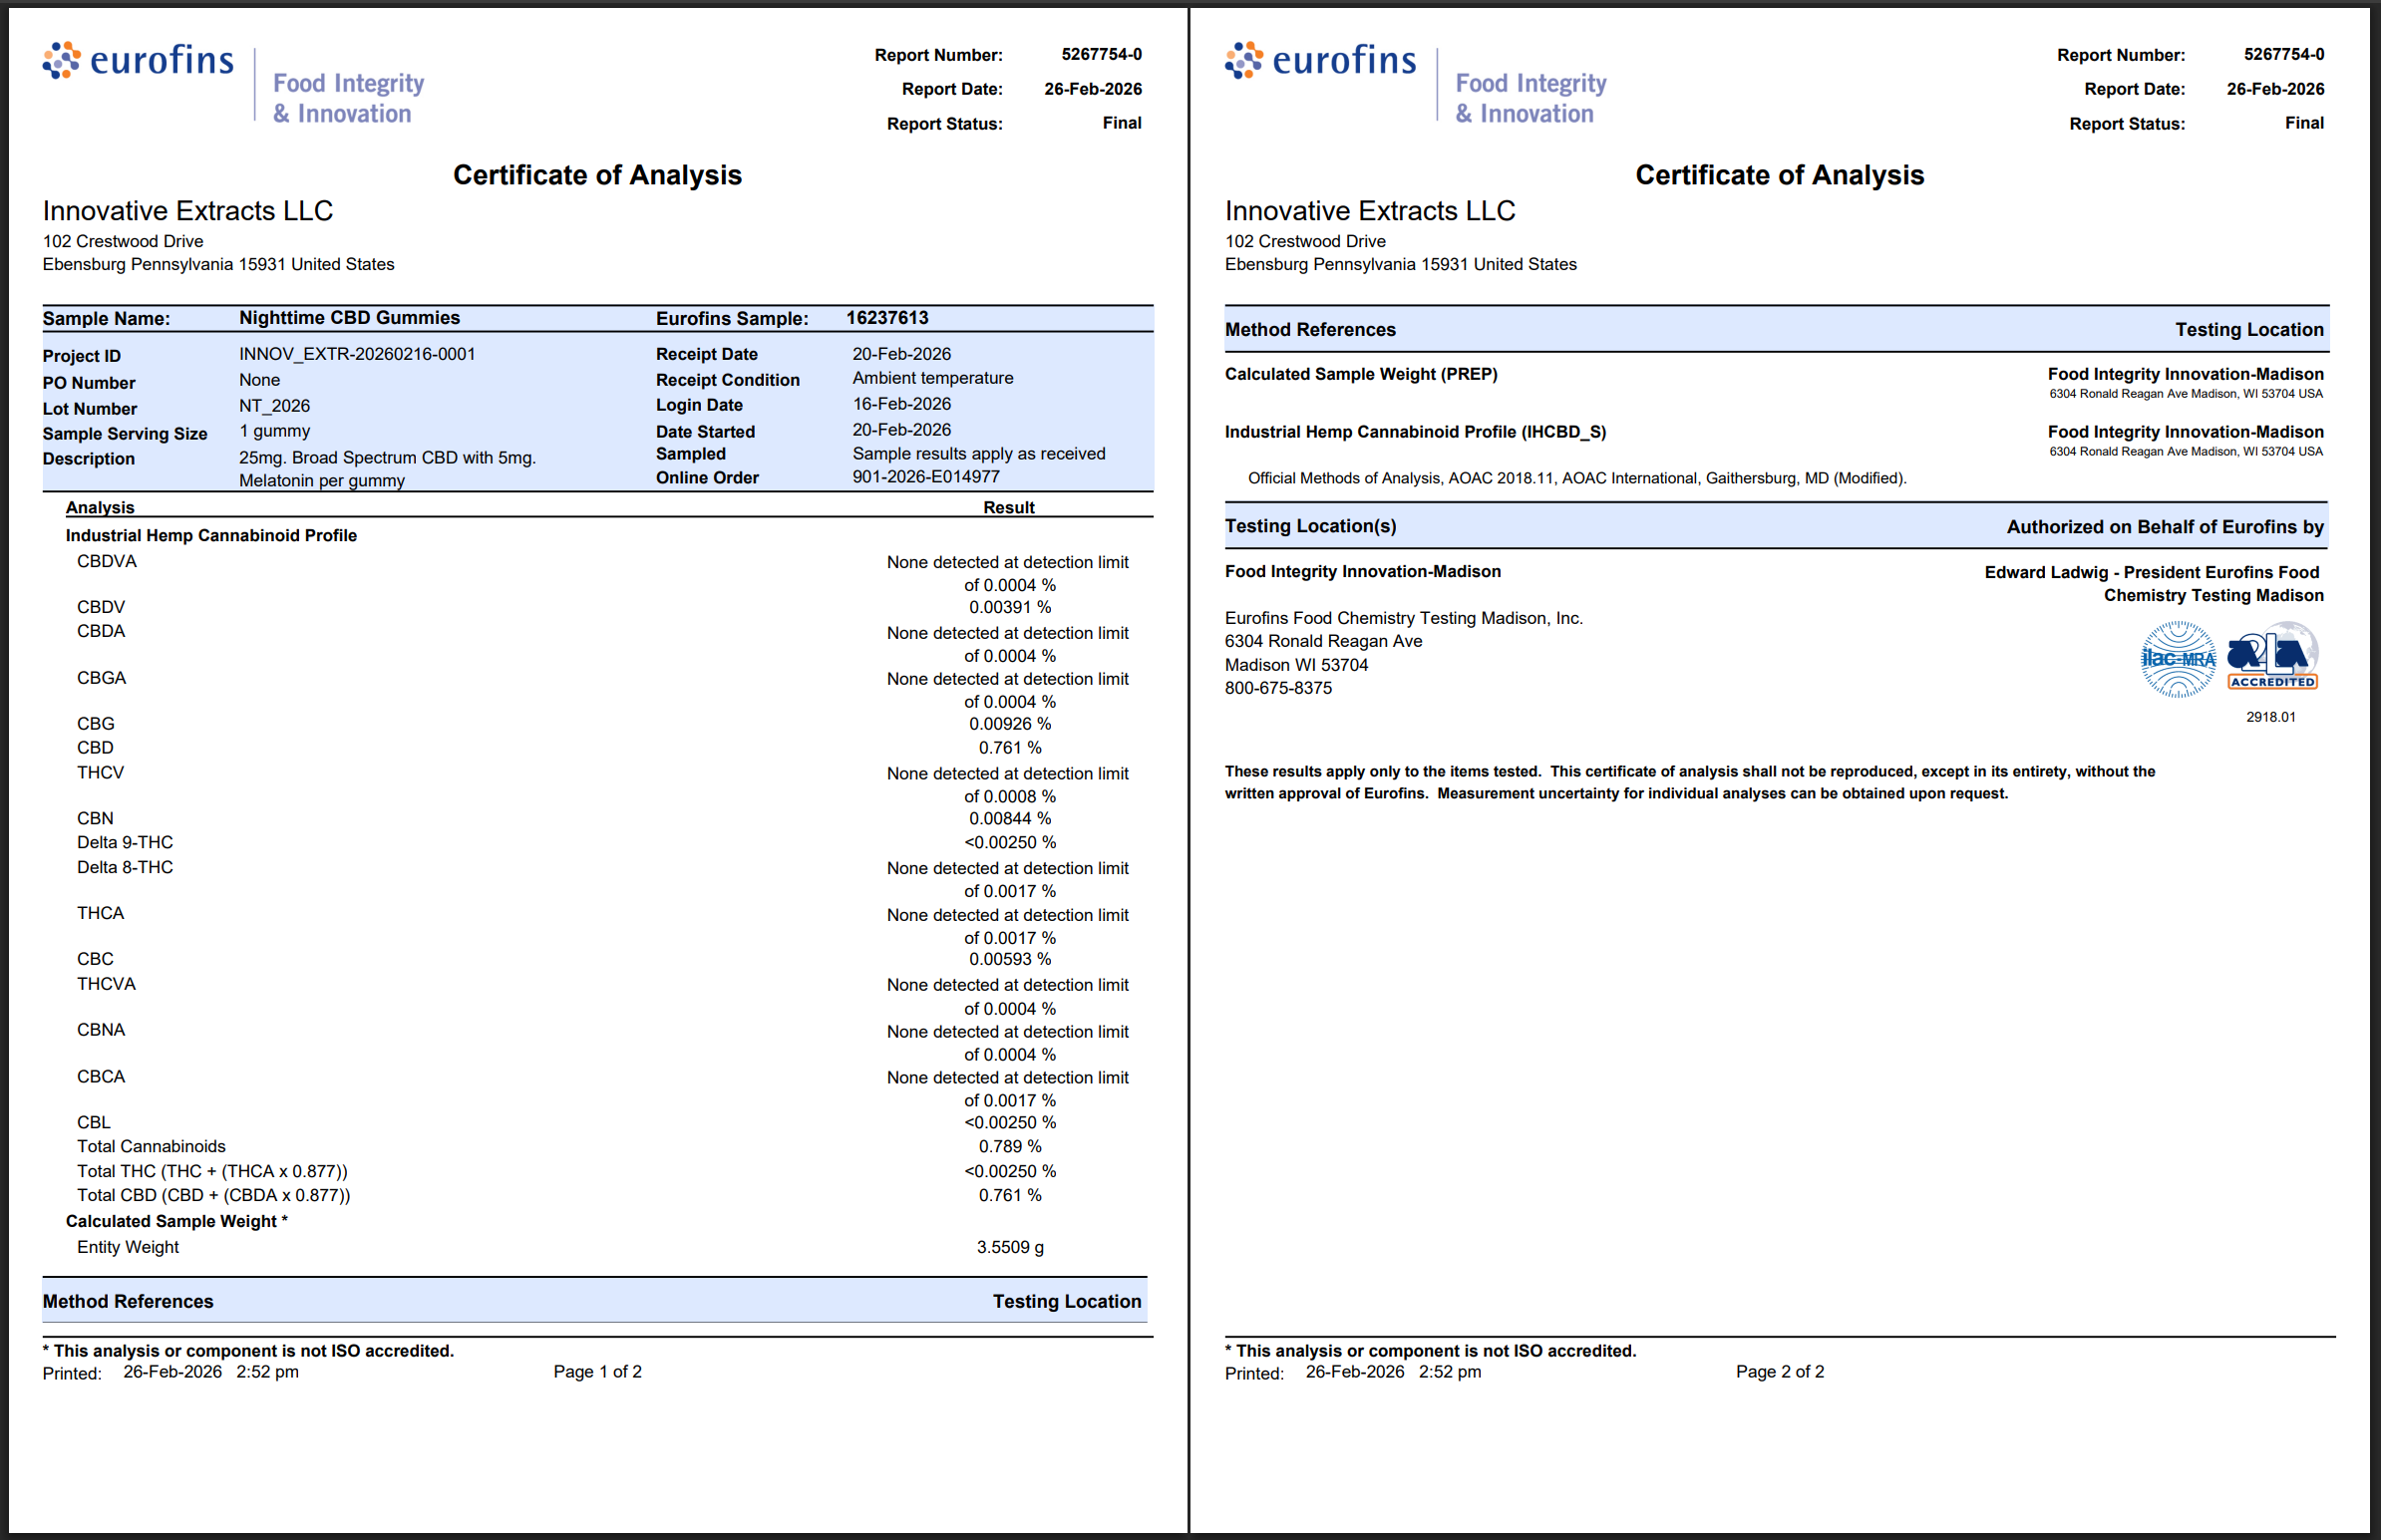Click the Certificate of Analysis title on page one

click(597, 175)
